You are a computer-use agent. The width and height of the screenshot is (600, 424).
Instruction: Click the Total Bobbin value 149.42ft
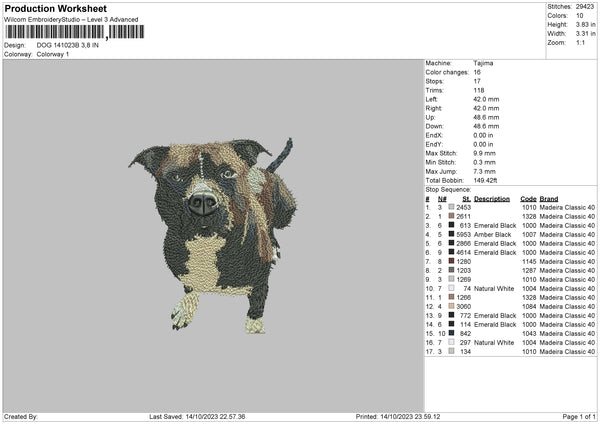488,180
